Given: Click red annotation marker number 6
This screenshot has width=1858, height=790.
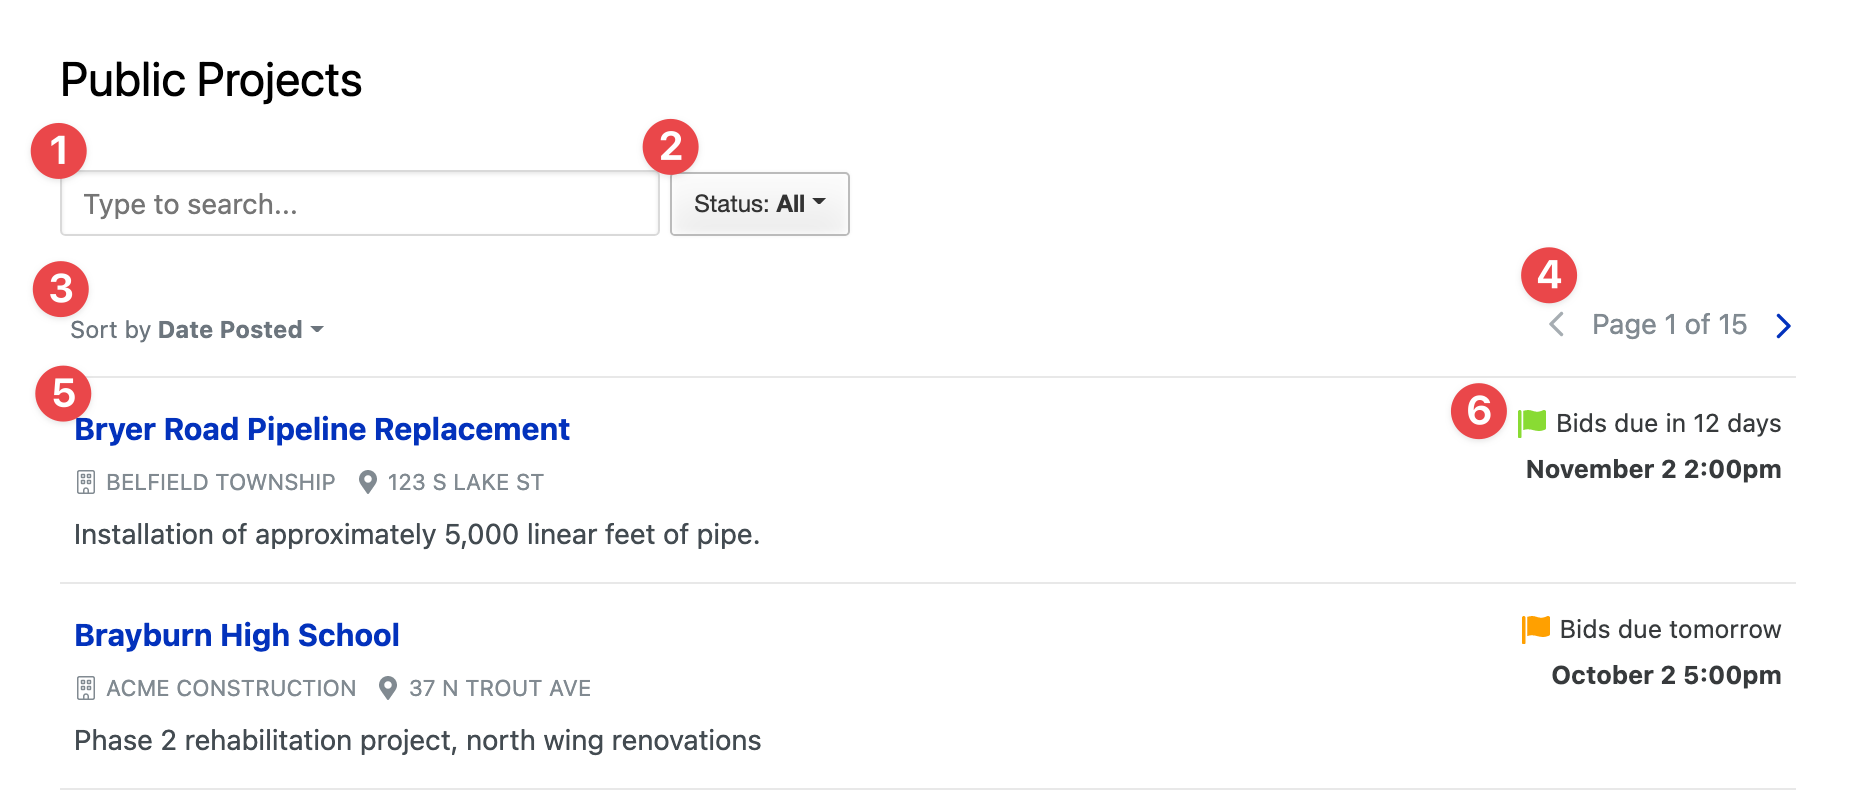Looking at the screenshot, I should point(1479,411).
